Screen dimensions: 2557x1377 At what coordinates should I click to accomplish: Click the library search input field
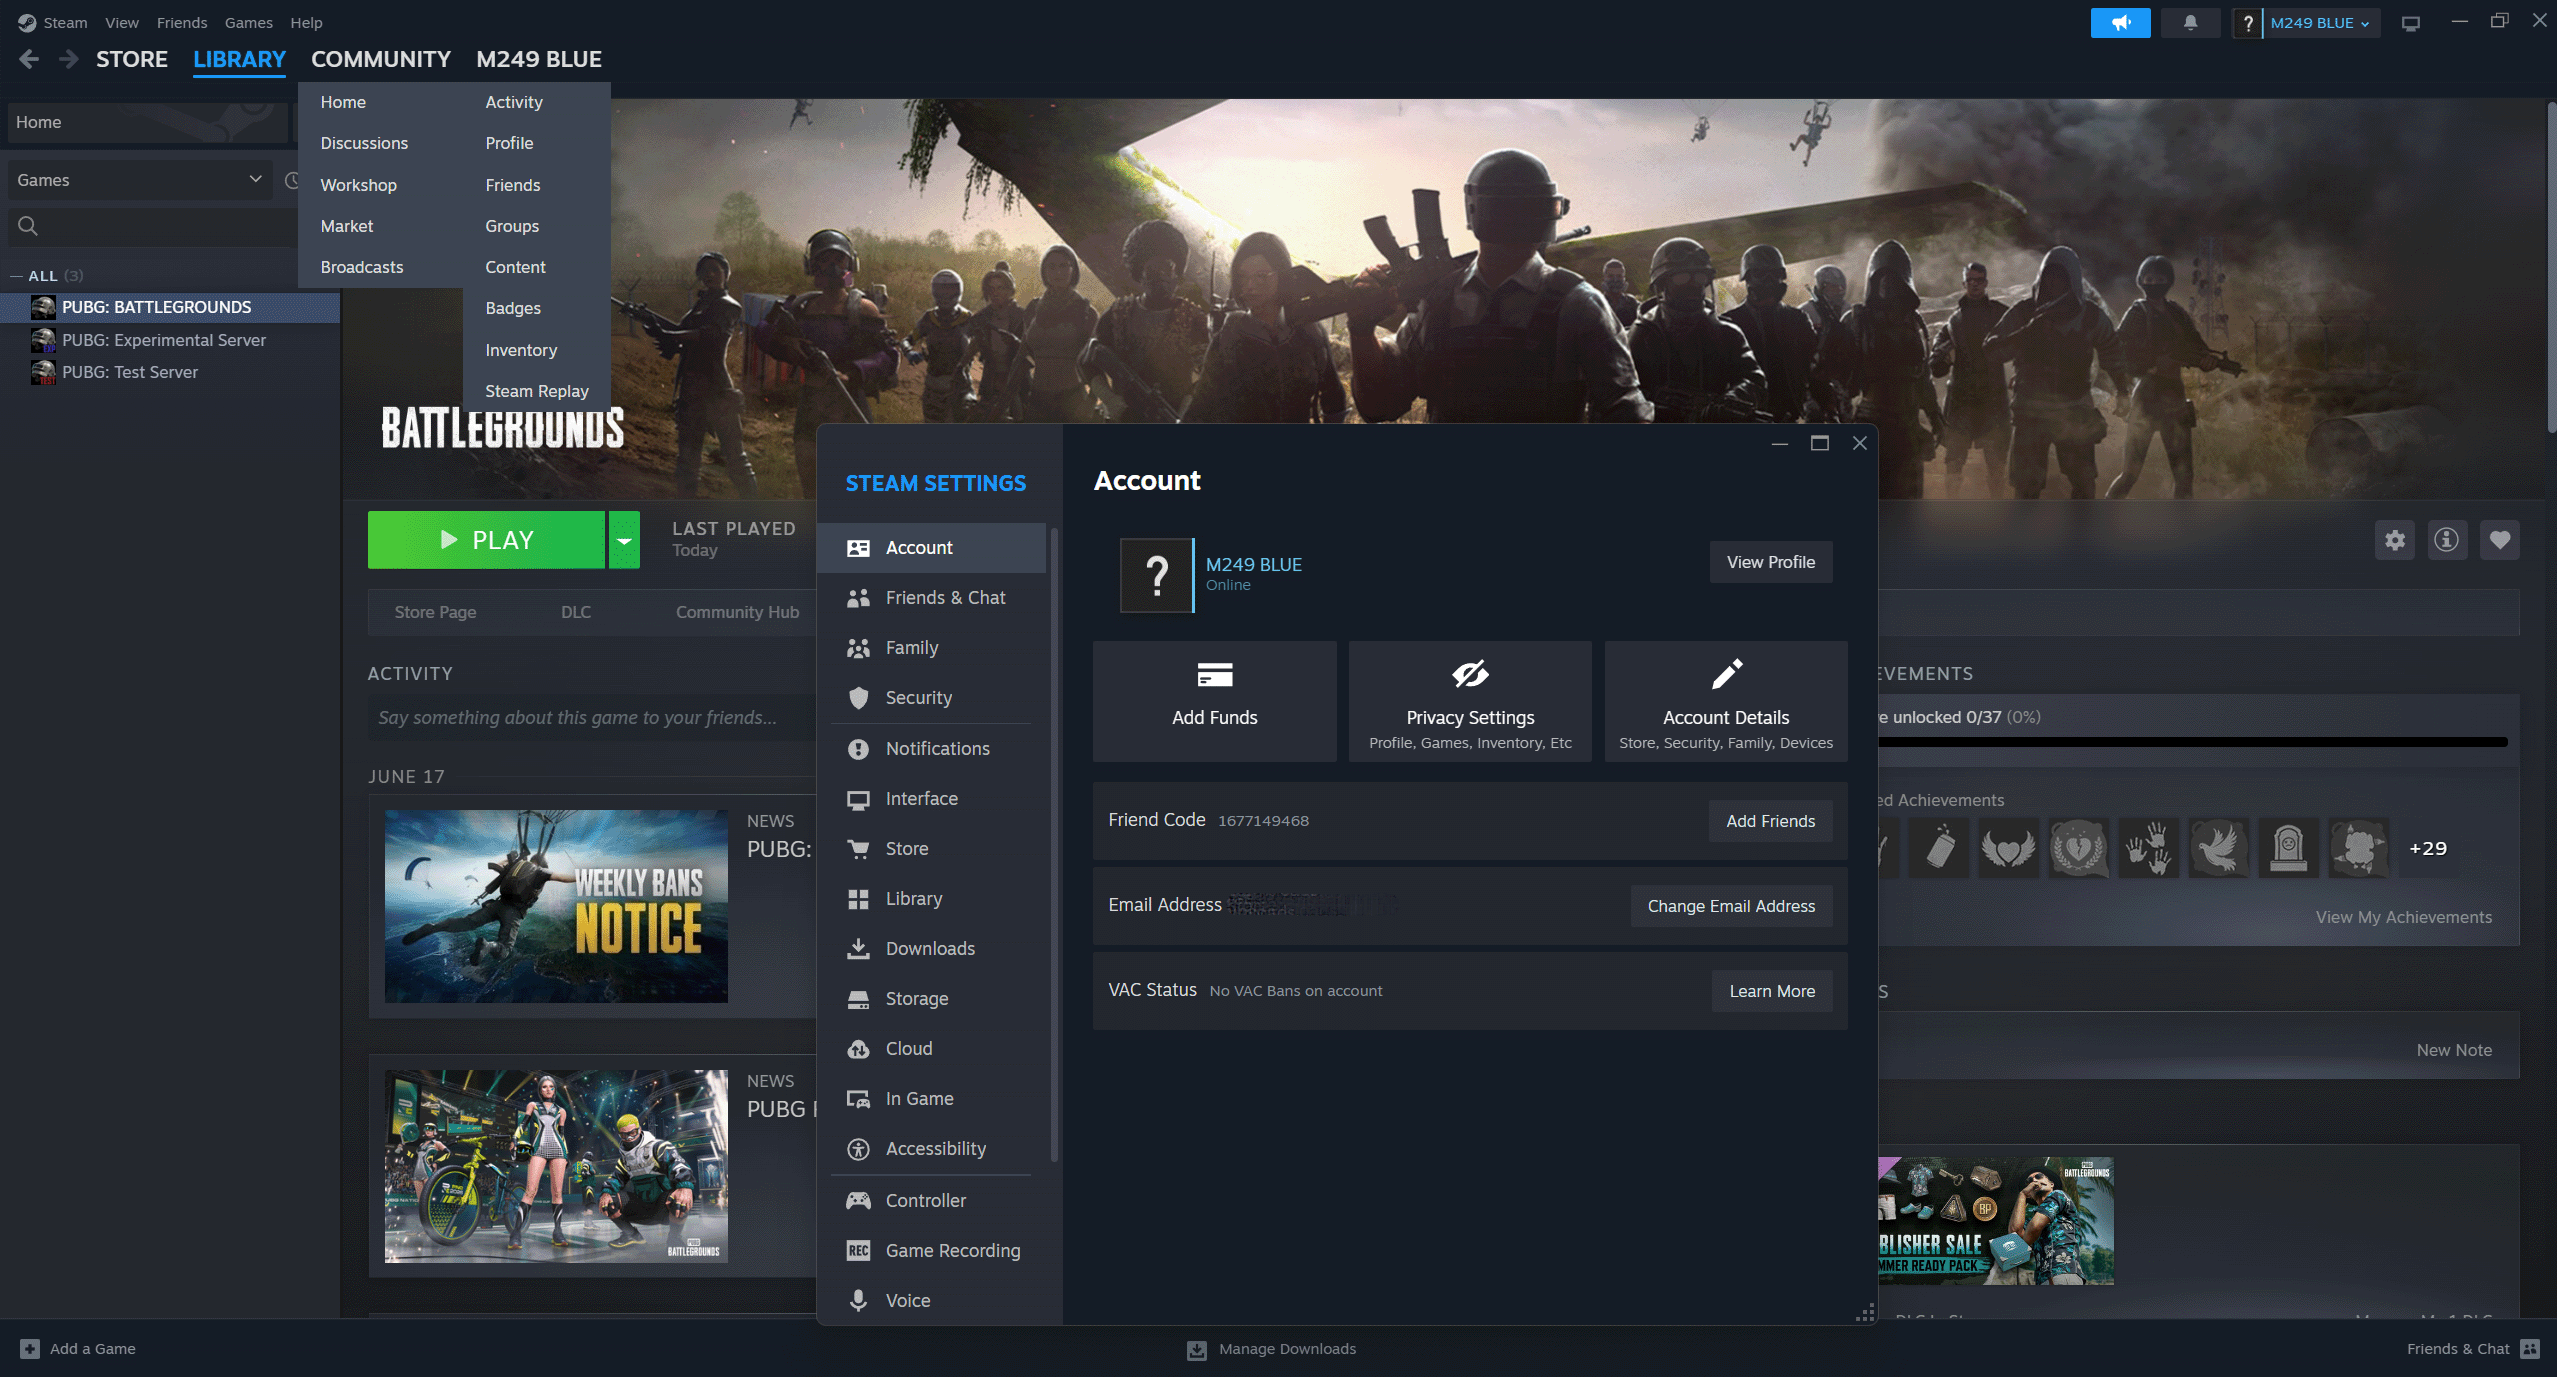[152, 226]
